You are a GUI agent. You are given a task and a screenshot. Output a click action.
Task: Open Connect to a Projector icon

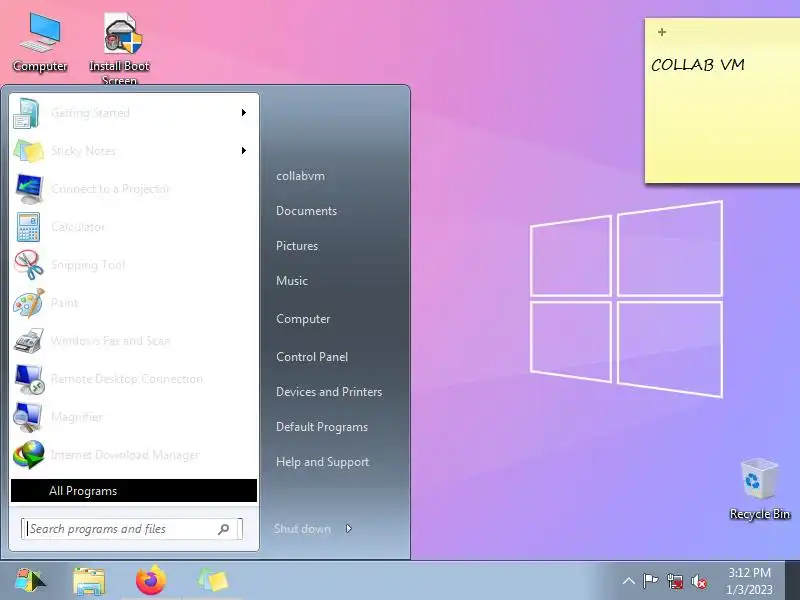click(x=29, y=189)
